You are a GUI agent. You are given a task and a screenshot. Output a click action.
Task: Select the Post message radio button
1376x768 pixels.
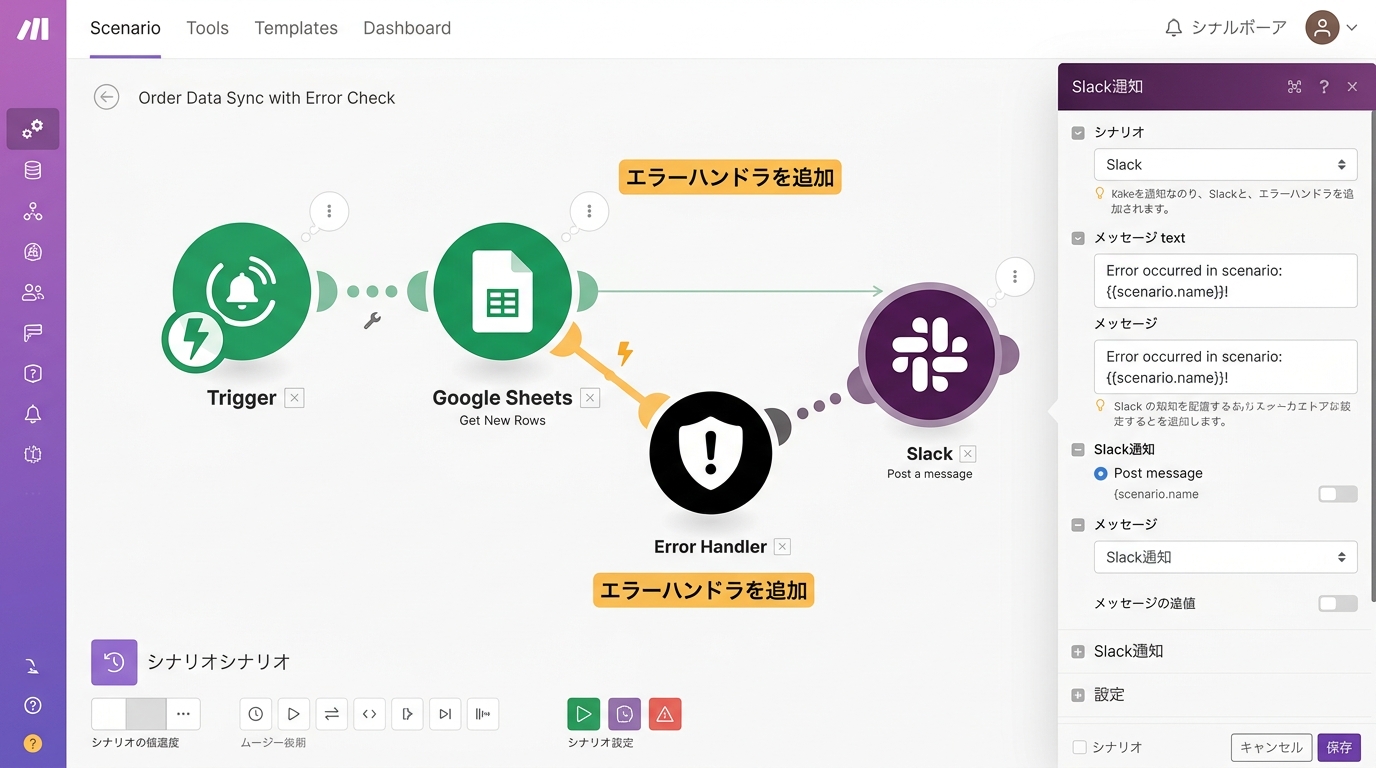coord(1101,473)
